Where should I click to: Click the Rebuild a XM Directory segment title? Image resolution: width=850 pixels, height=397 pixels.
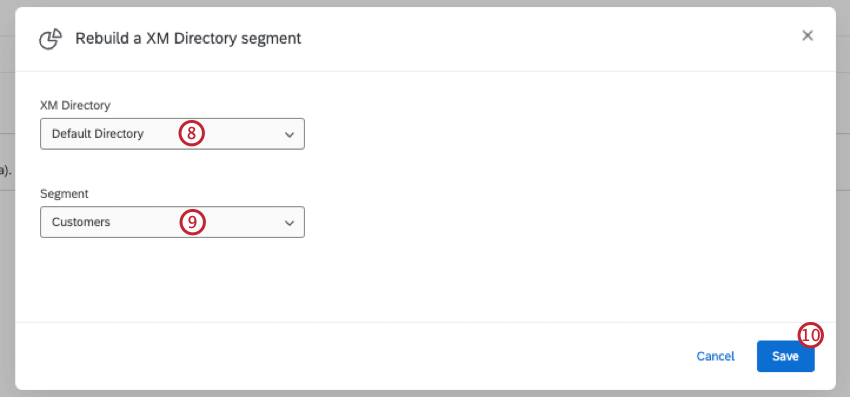(x=188, y=39)
